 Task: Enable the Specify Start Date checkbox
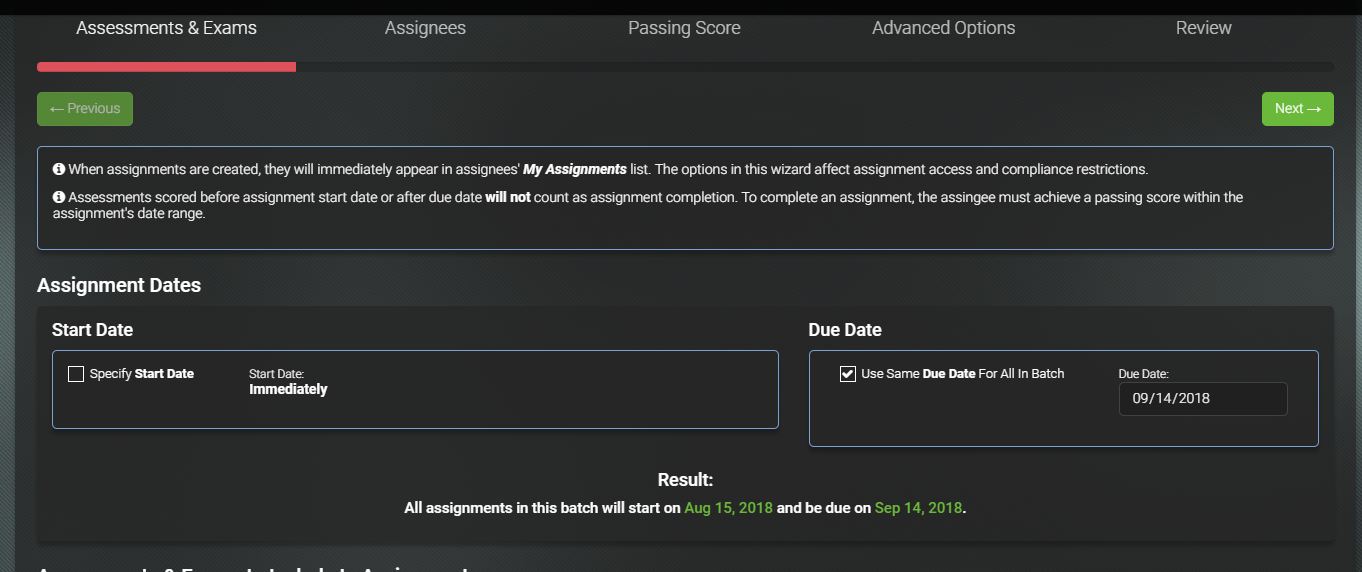pyautogui.click(x=76, y=374)
